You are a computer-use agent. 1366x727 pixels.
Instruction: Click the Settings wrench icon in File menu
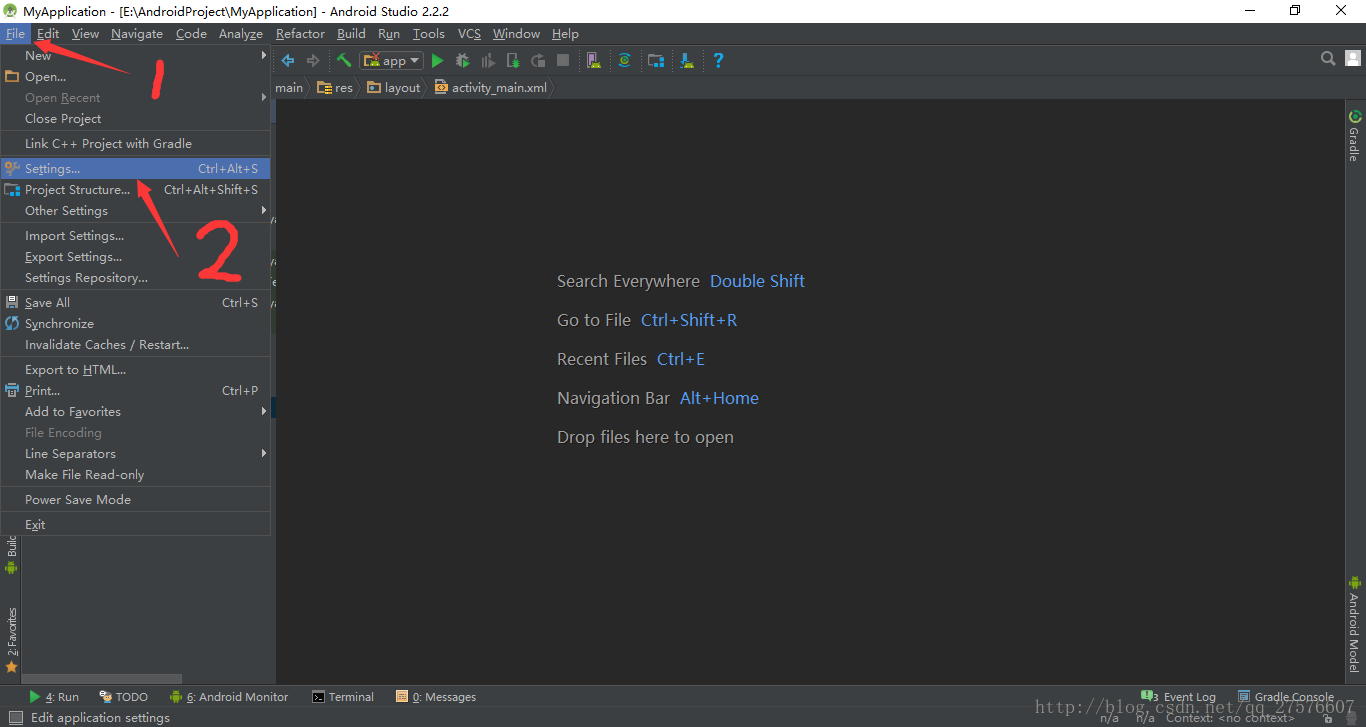[12, 168]
